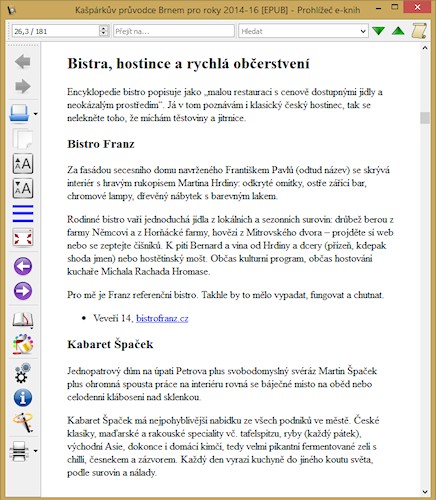The width and height of the screenshot is (436, 500).
Task: Expand the dropdown arrow beside Print icon
Action: [x=35, y=451]
